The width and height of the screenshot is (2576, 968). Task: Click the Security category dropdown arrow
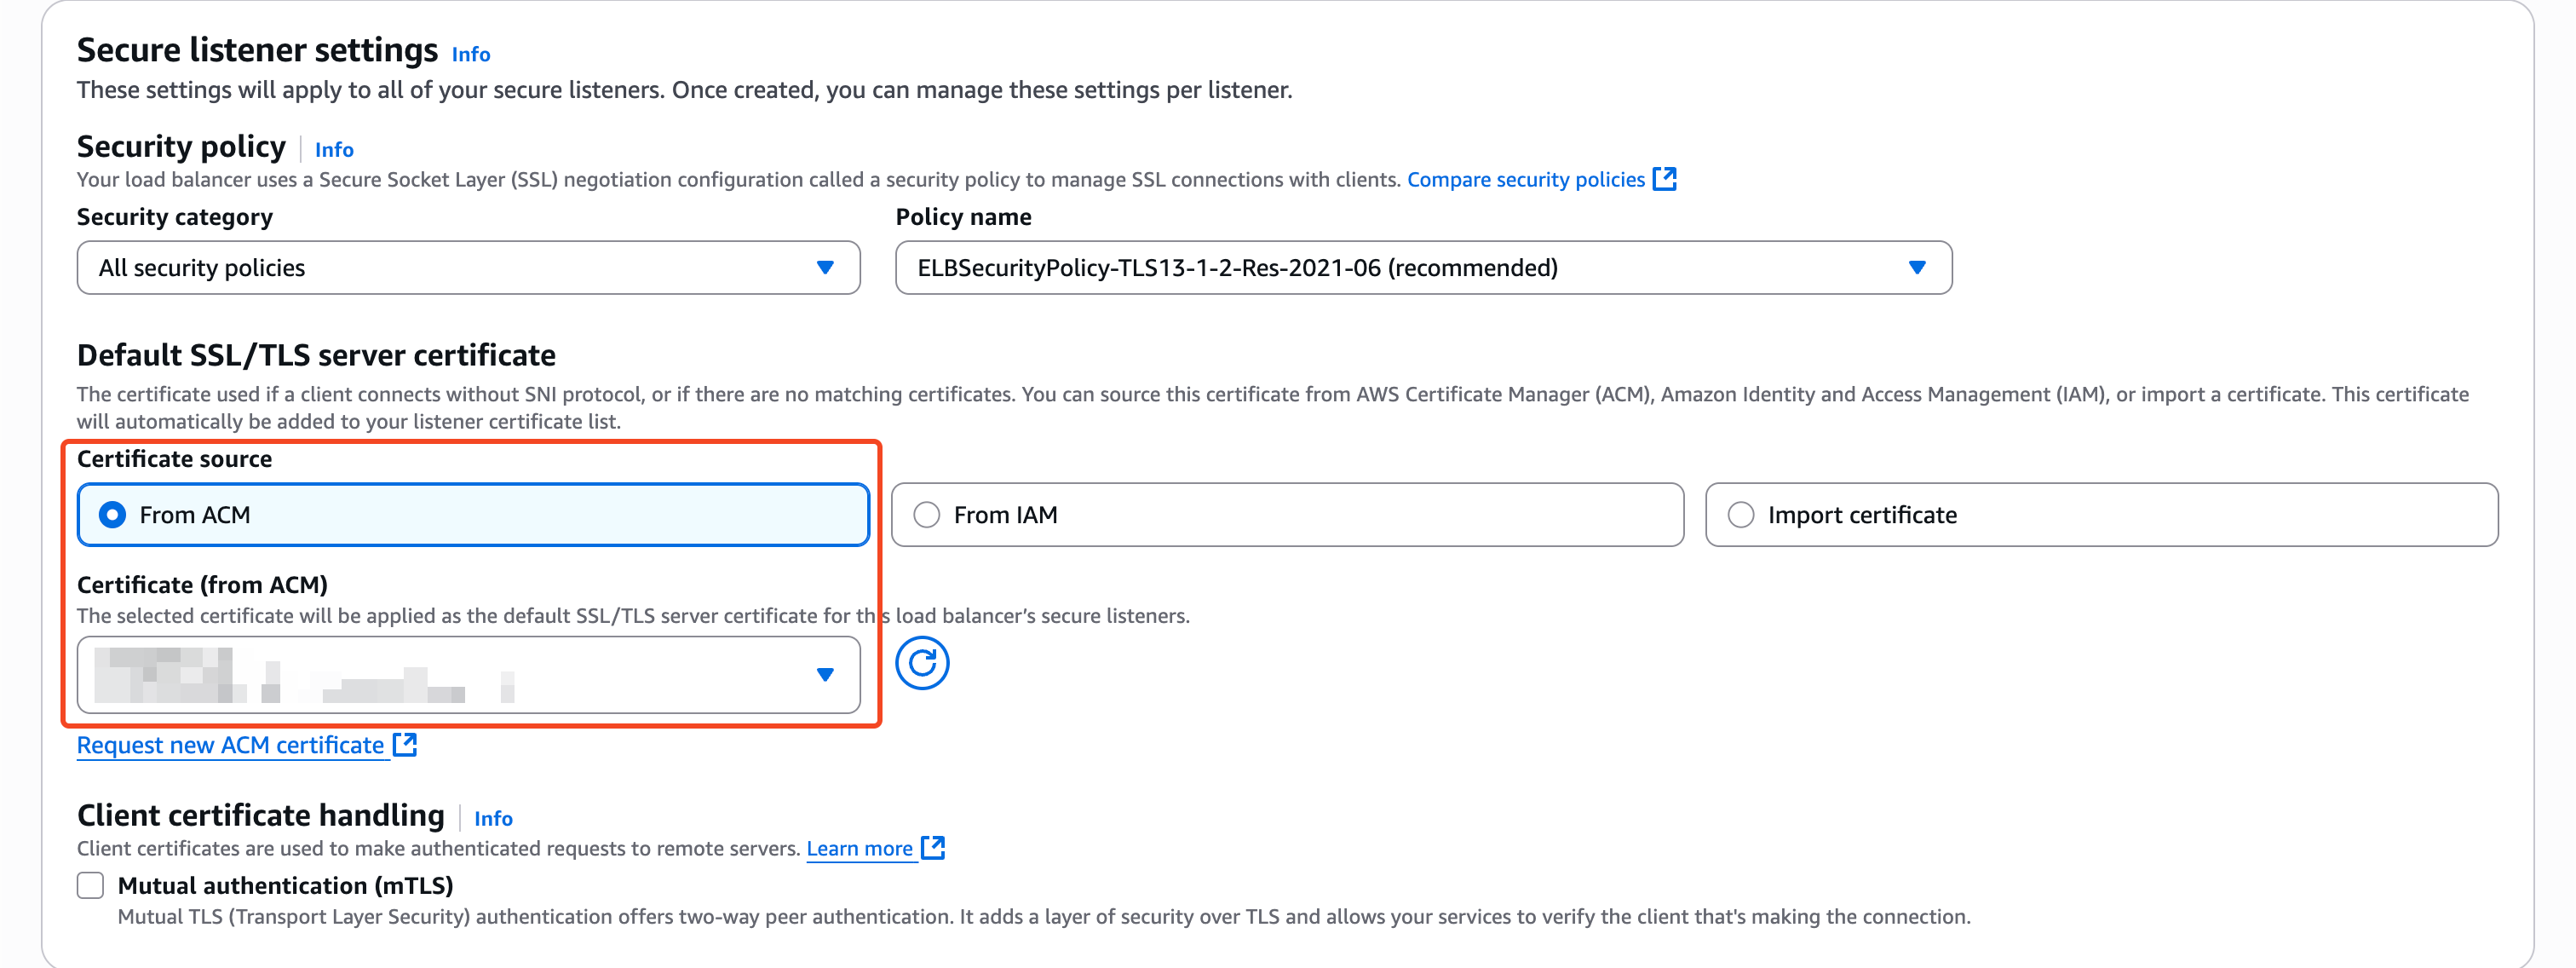pyautogui.click(x=825, y=267)
